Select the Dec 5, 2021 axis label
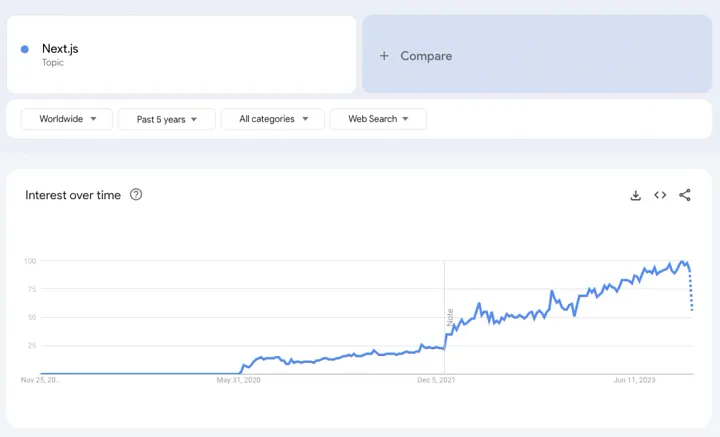 point(437,380)
